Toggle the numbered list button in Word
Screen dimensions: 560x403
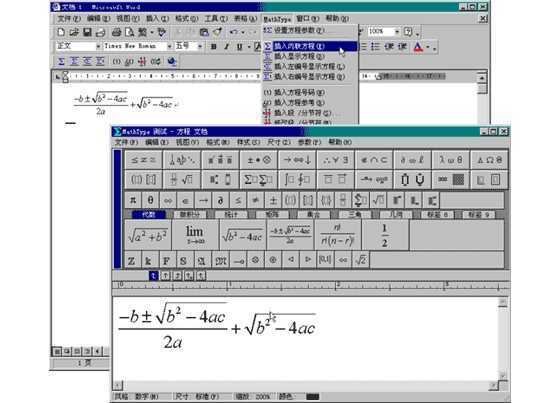[363, 46]
